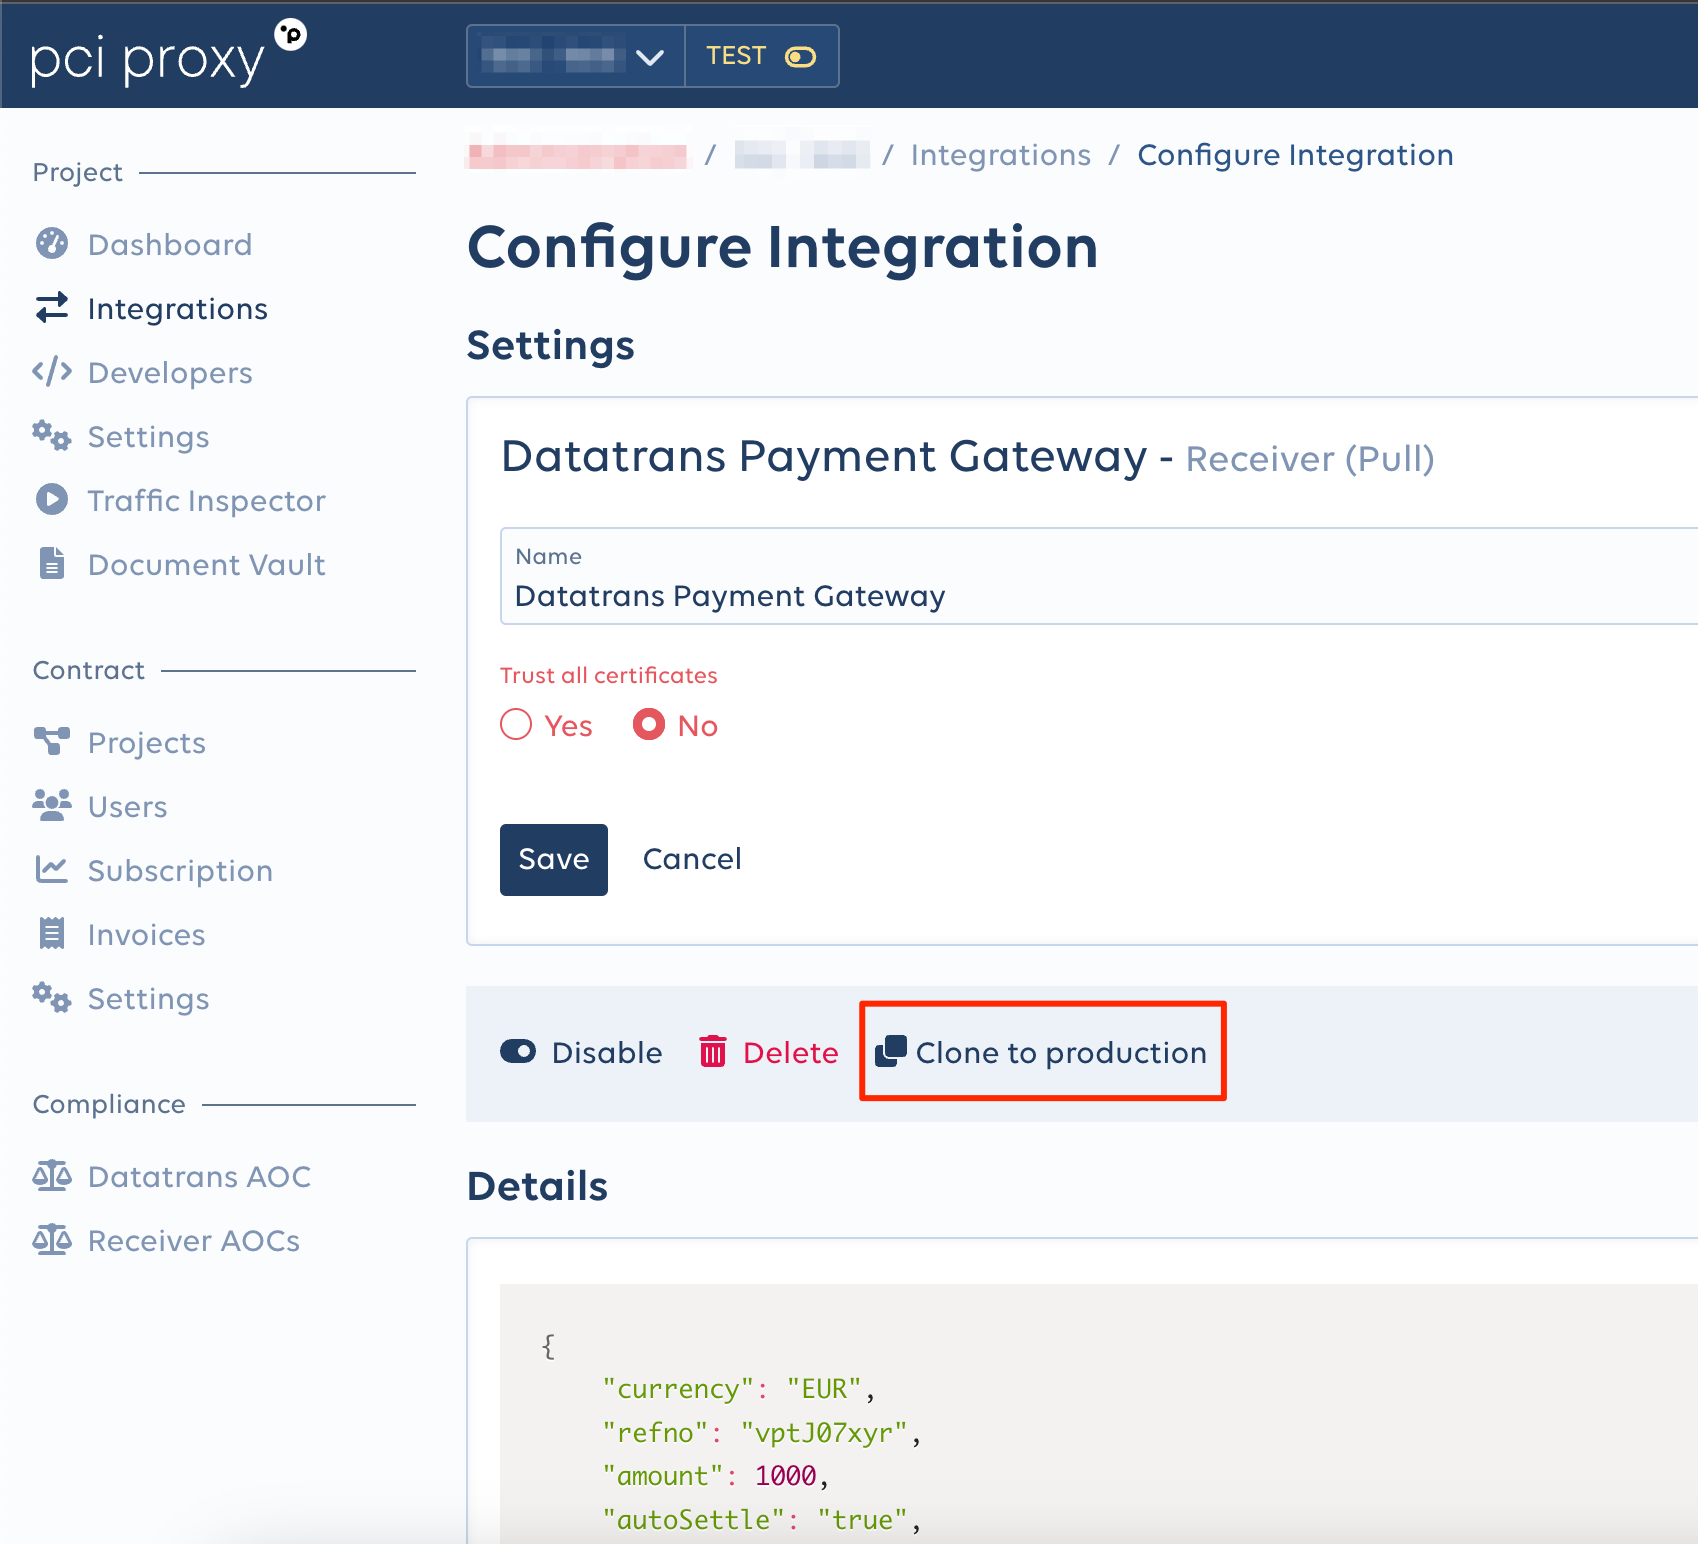Click the Dashboard gauge icon
Image resolution: width=1698 pixels, height=1544 pixels.
click(52, 243)
